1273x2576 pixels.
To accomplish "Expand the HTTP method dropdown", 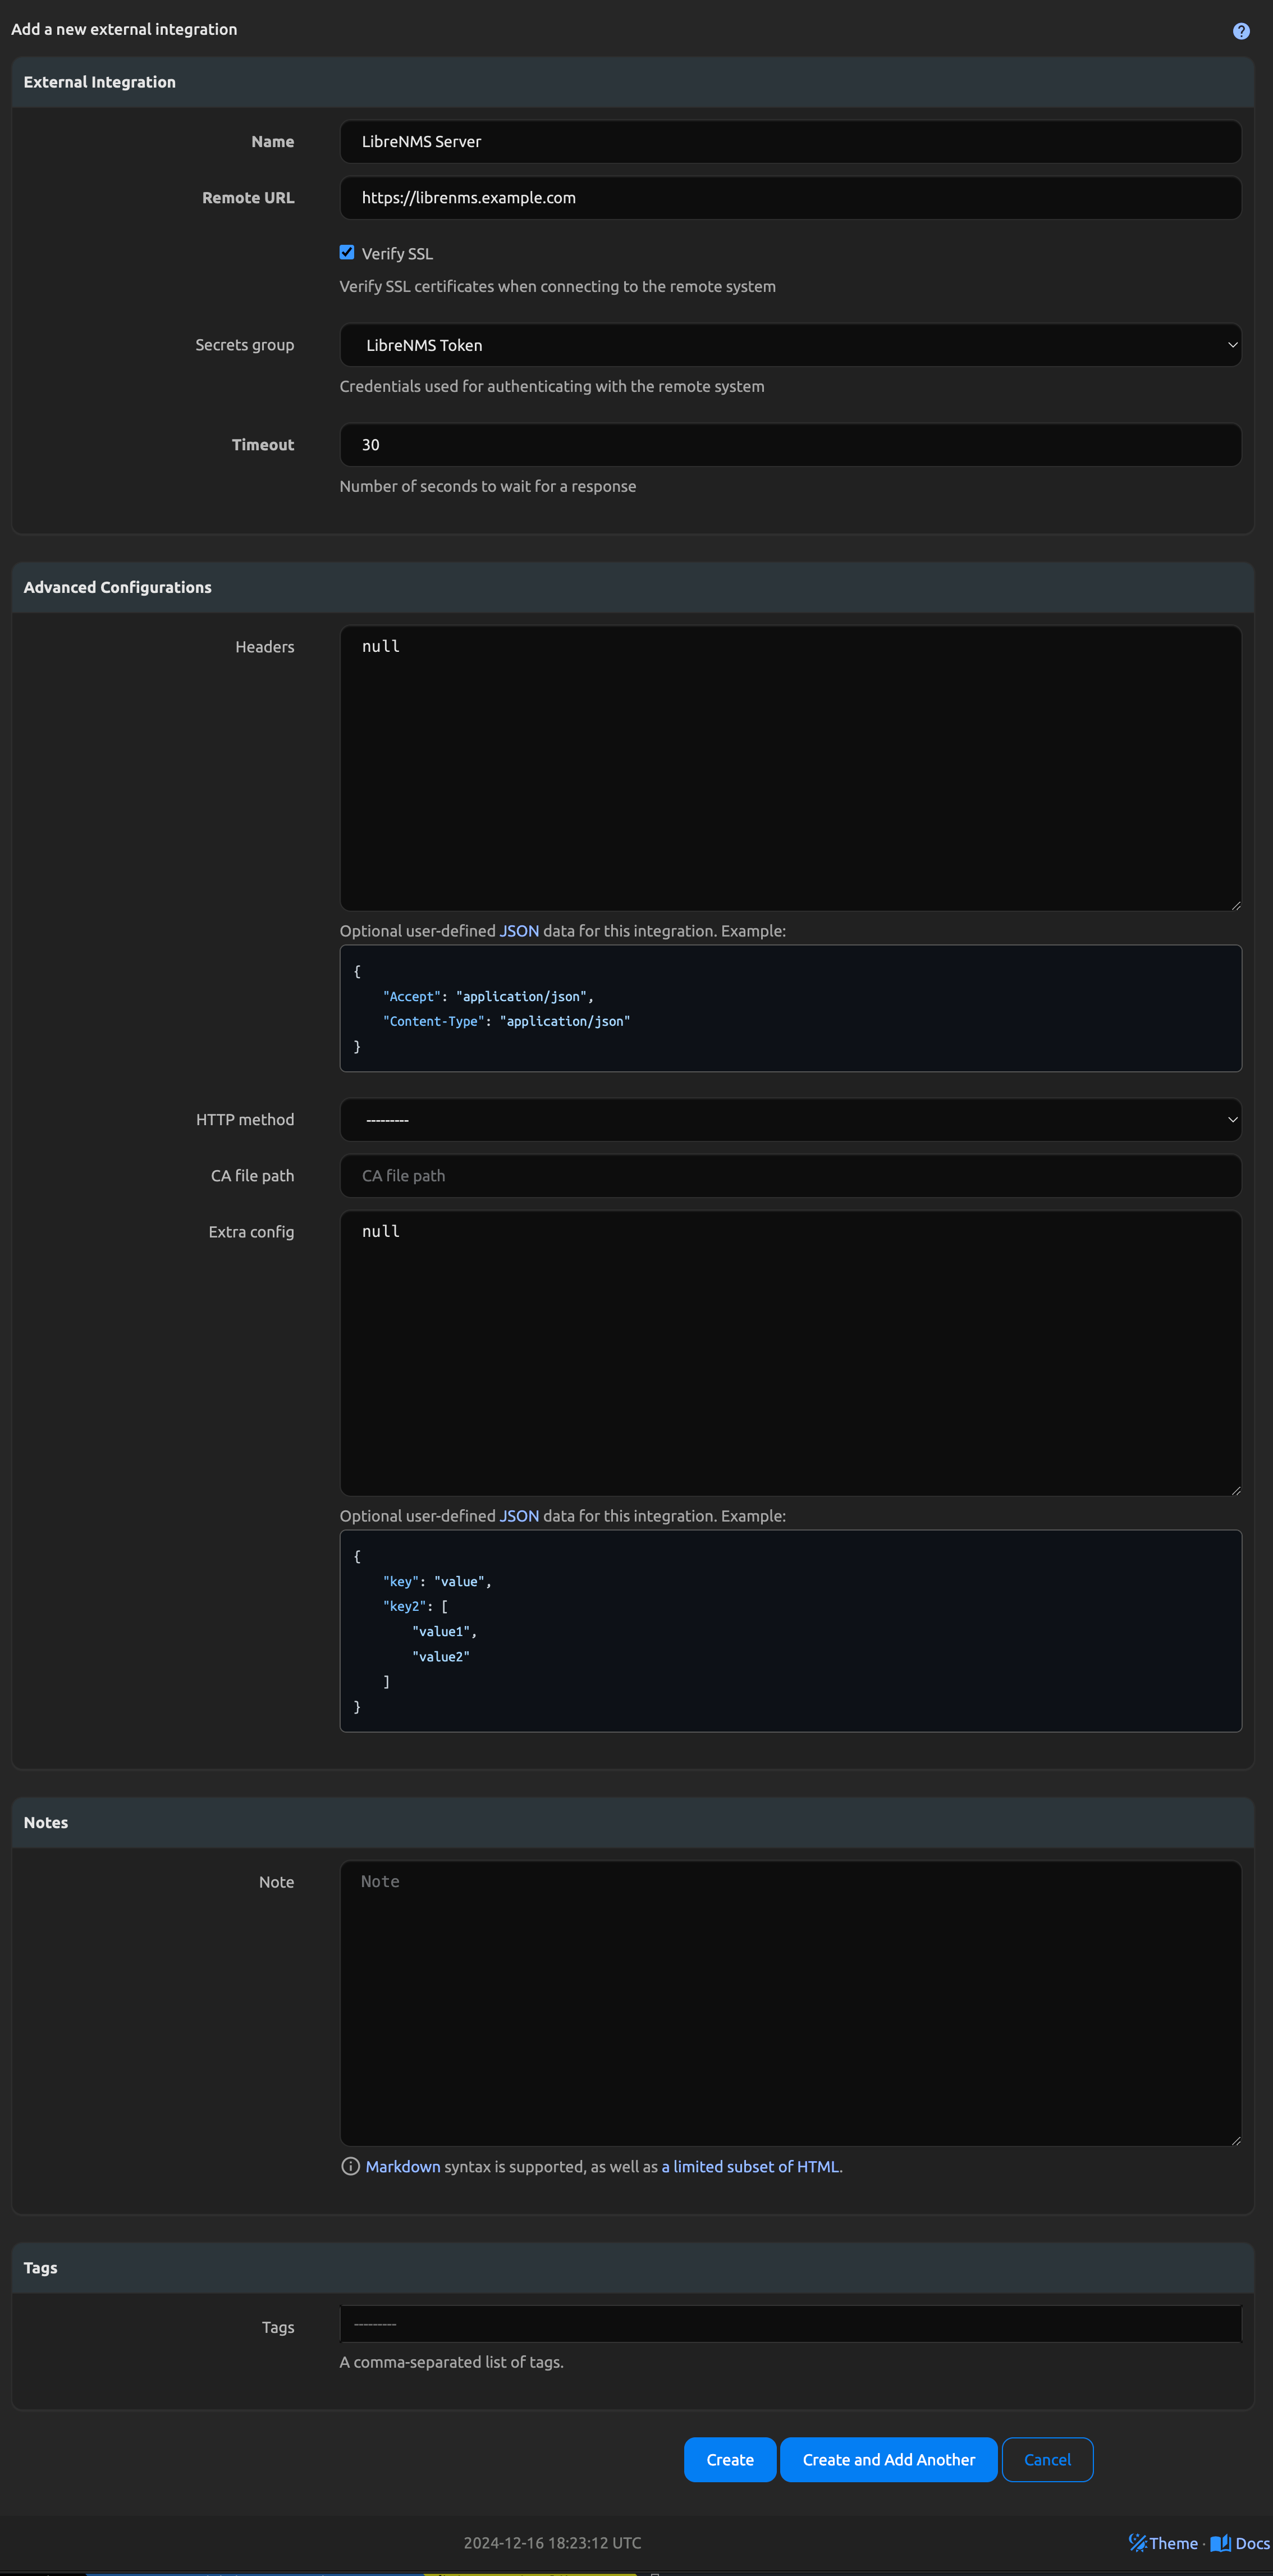I will 790,1119.
